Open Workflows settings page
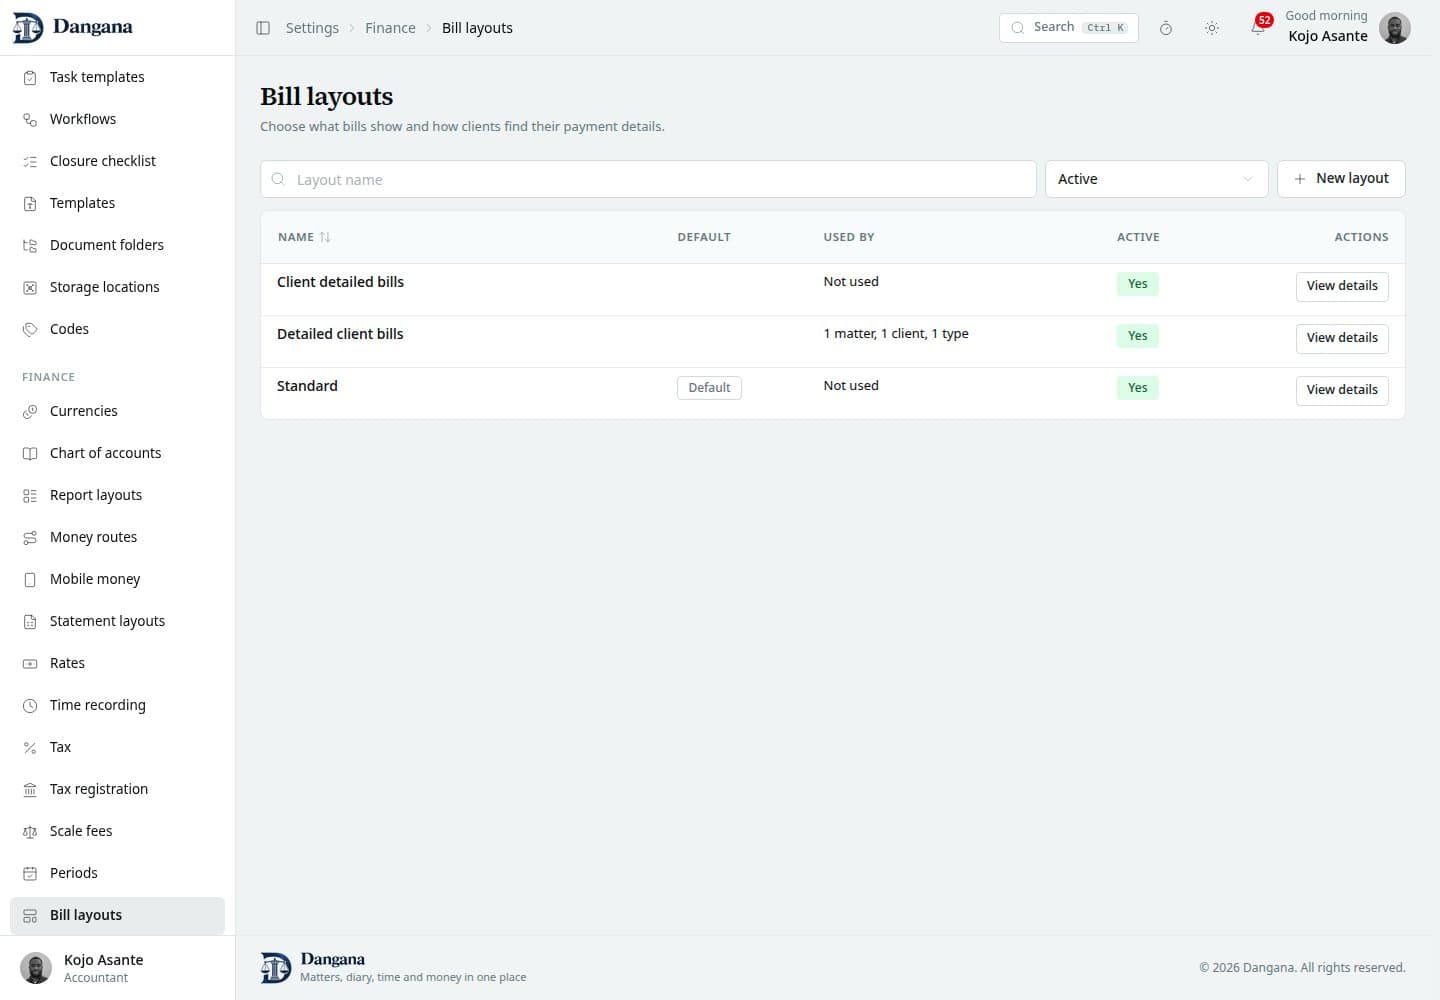 coord(117,119)
